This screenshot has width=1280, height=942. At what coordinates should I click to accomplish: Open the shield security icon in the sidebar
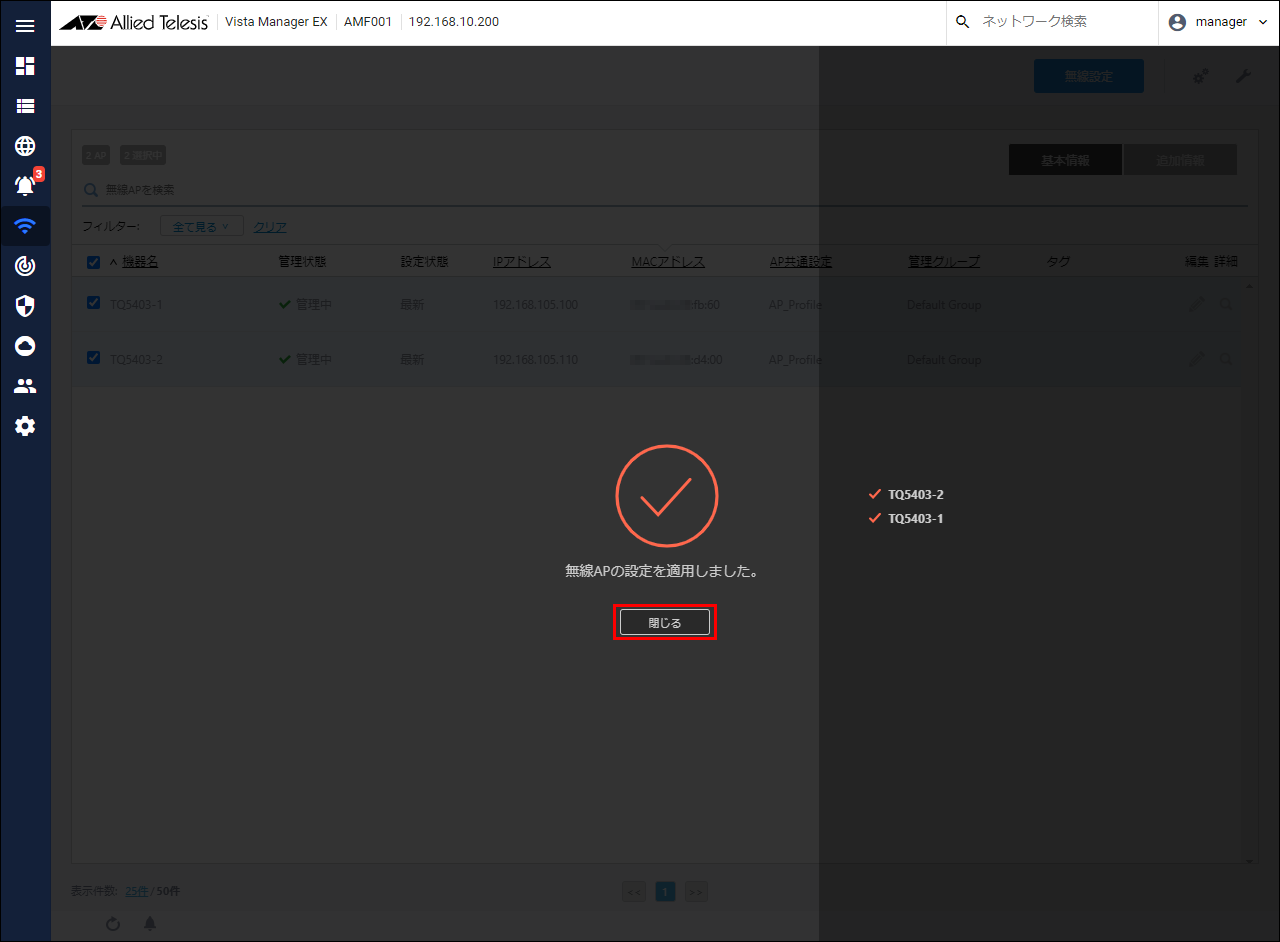tap(25, 306)
